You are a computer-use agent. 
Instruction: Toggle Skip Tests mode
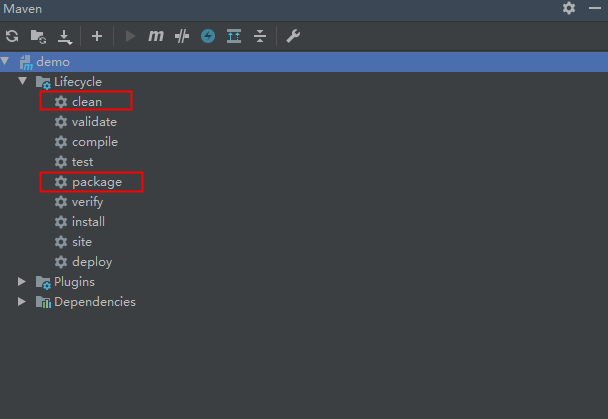point(182,36)
